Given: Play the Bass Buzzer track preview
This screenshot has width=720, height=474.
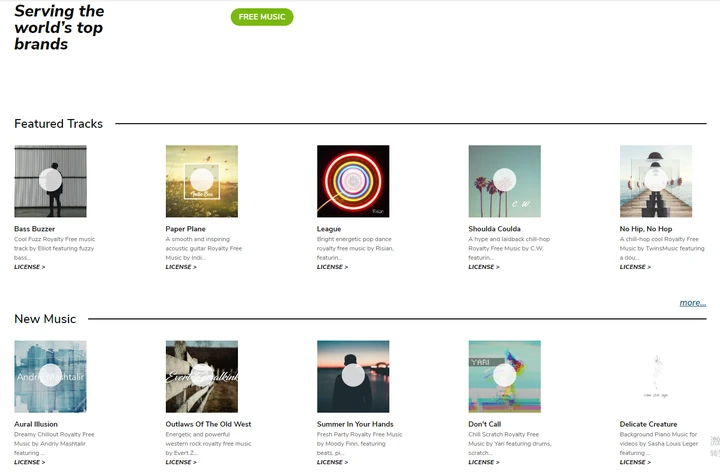Looking at the screenshot, I should [x=51, y=180].
